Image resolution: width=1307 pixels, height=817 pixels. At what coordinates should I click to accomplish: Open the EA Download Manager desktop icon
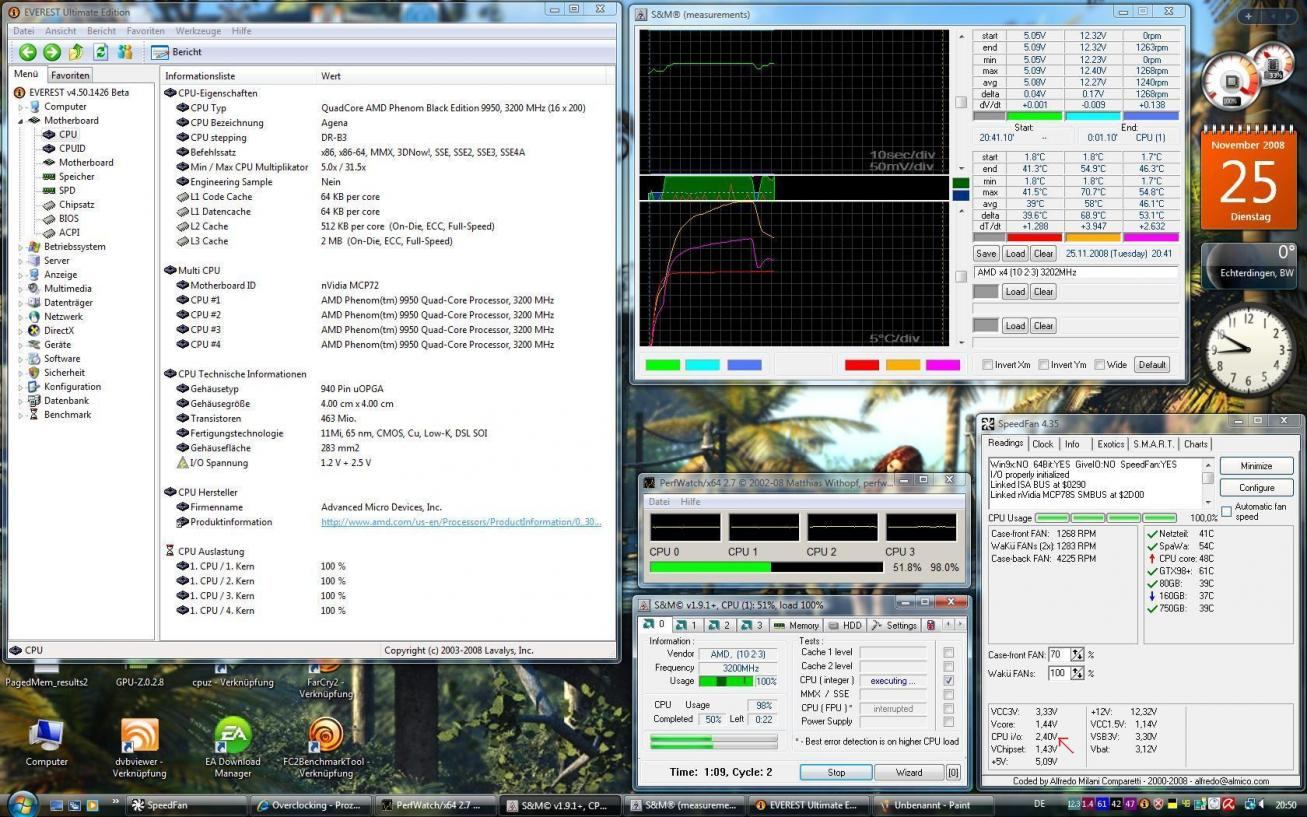click(x=233, y=748)
